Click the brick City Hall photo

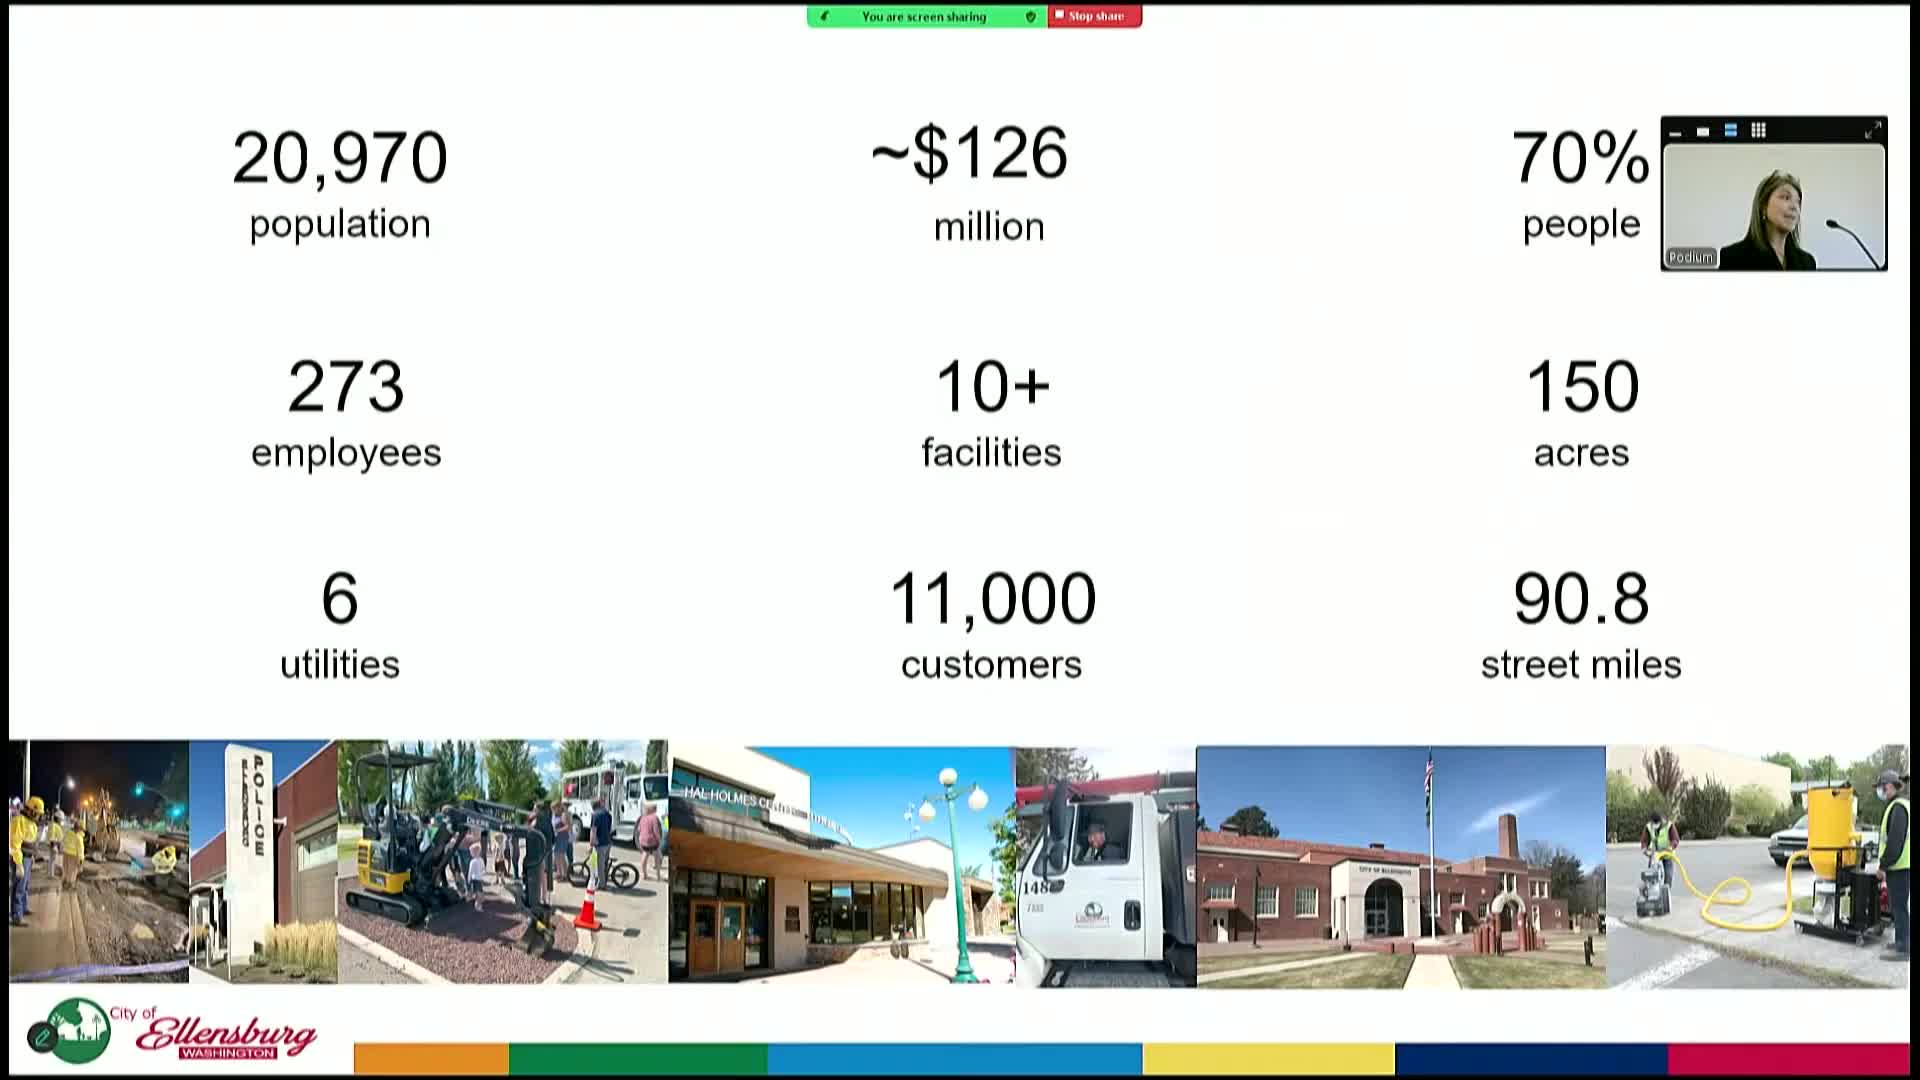(x=1400, y=866)
